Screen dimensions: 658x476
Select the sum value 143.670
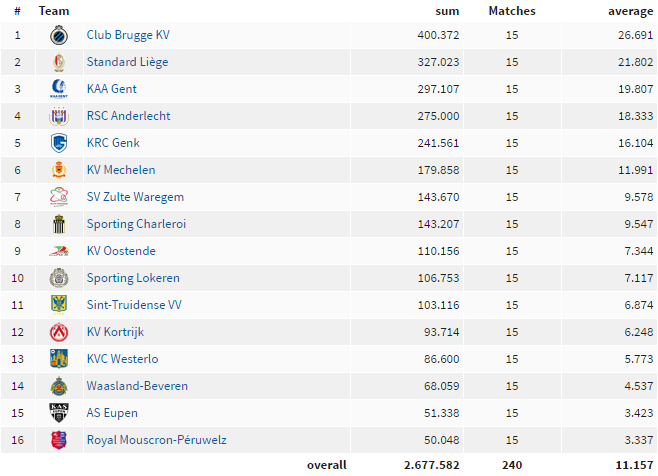(438, 197)
